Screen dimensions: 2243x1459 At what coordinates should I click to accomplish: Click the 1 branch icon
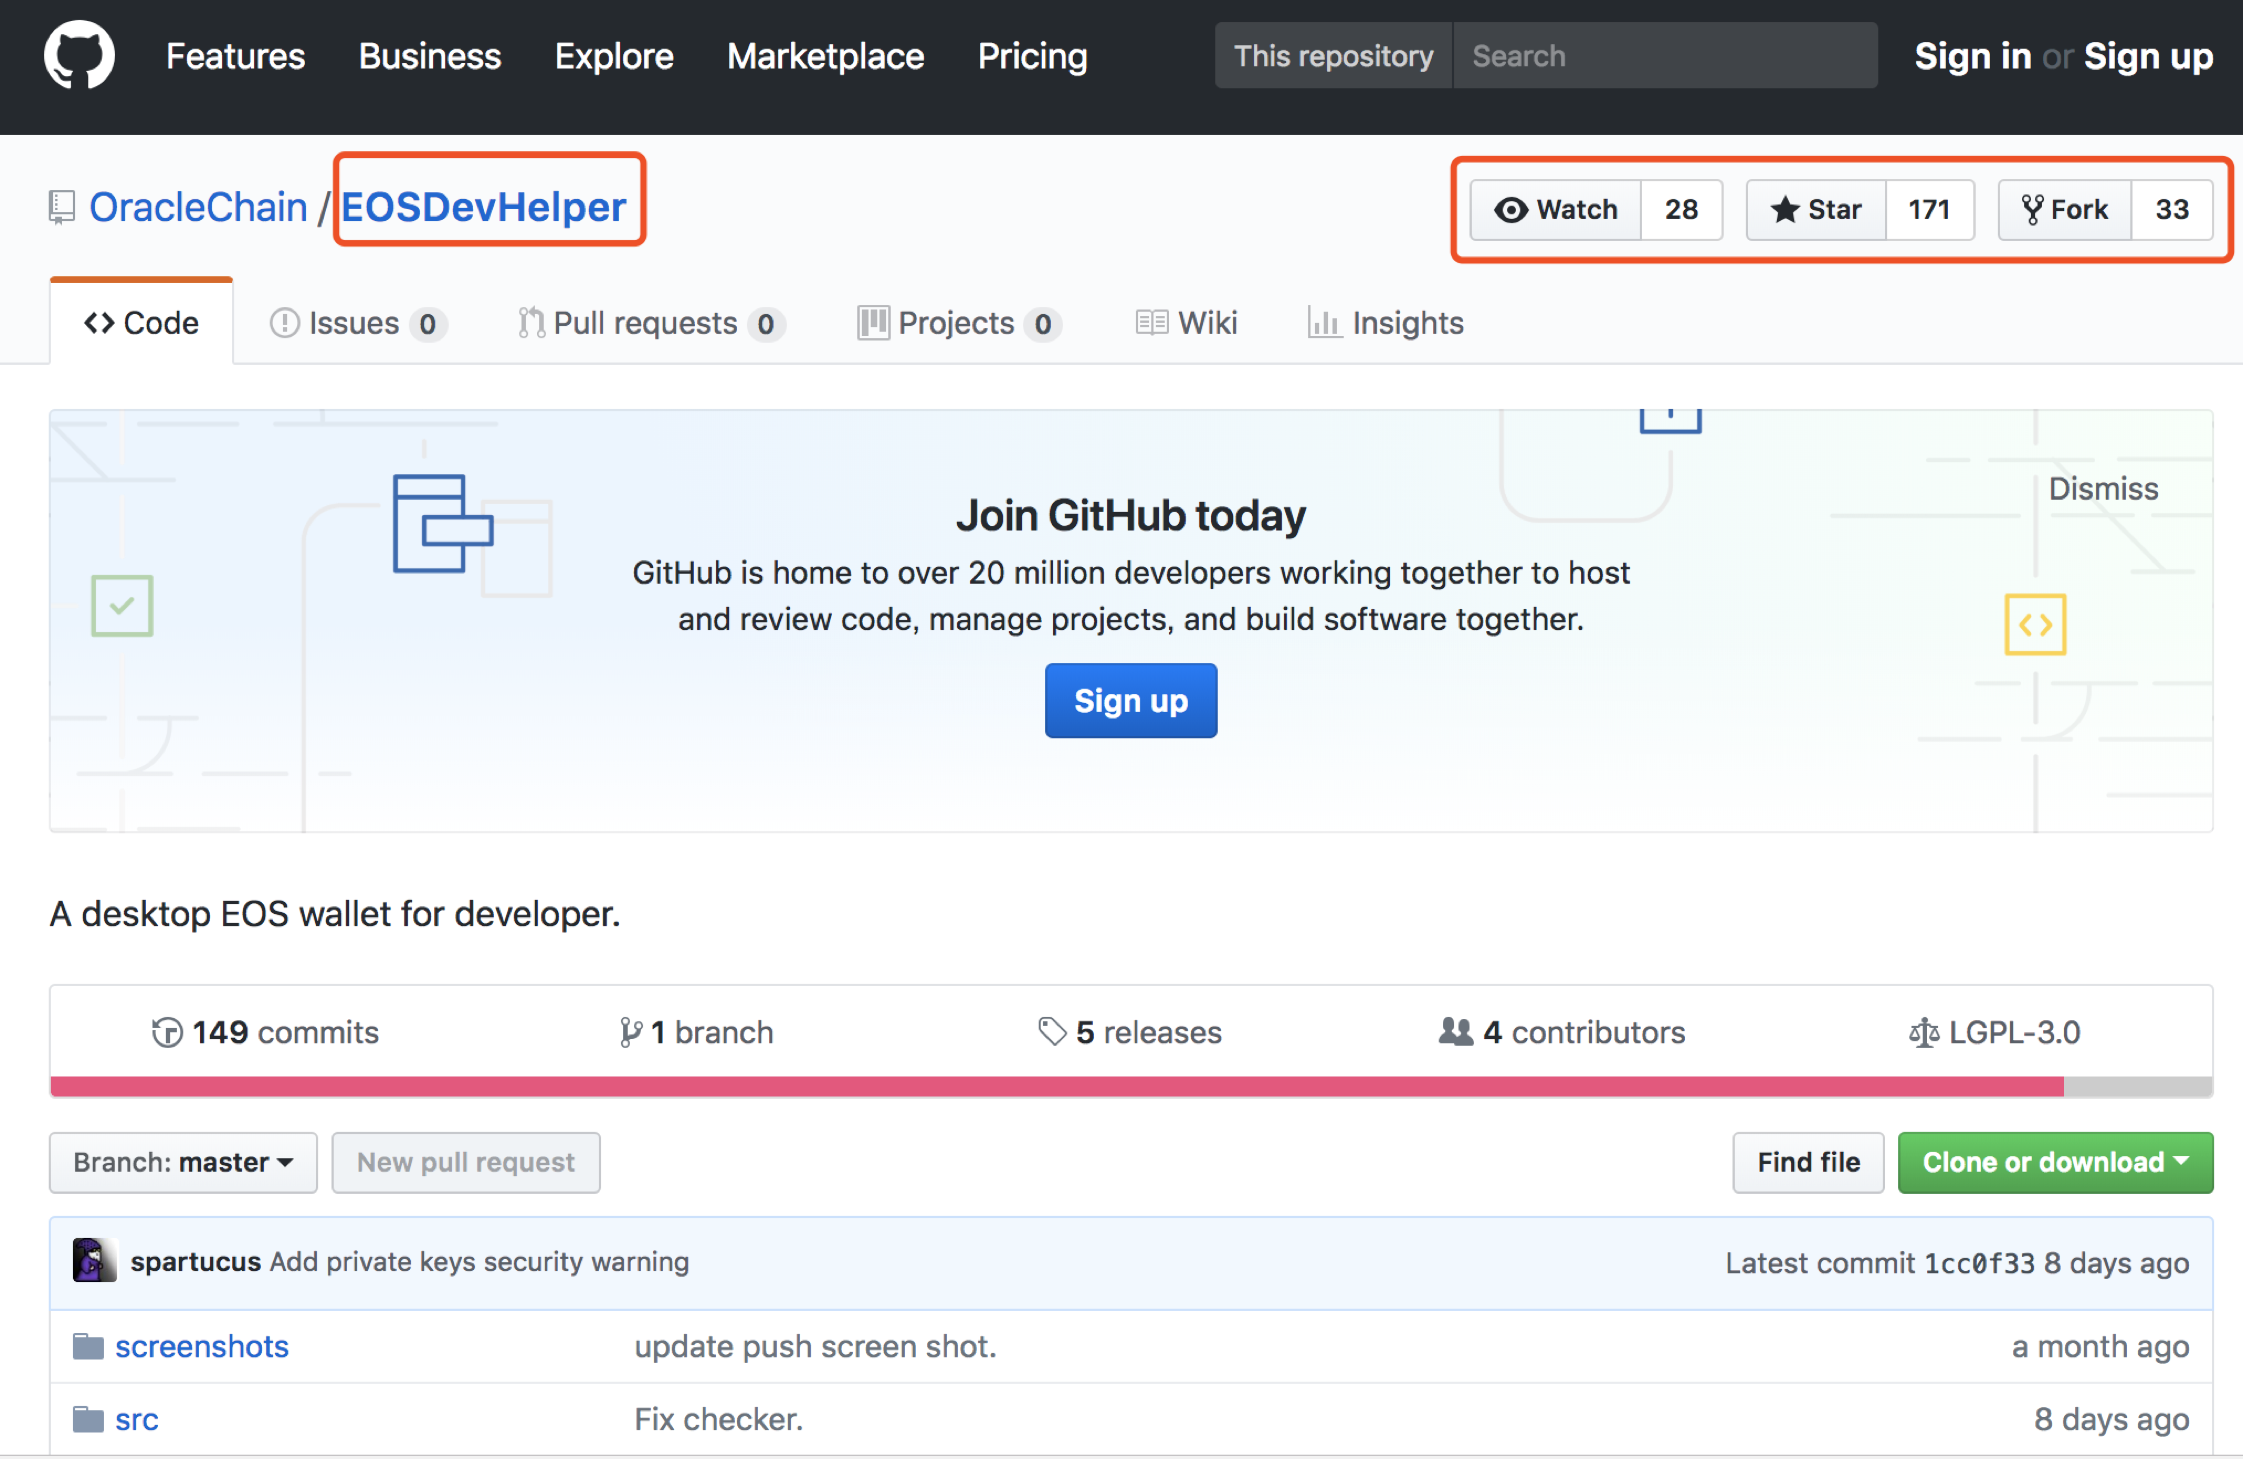(x=630, y=1032)
